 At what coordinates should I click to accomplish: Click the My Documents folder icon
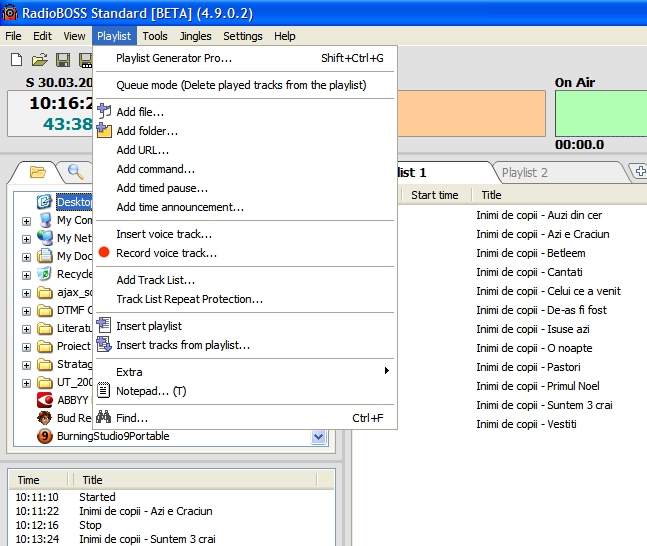coord(45,256)
